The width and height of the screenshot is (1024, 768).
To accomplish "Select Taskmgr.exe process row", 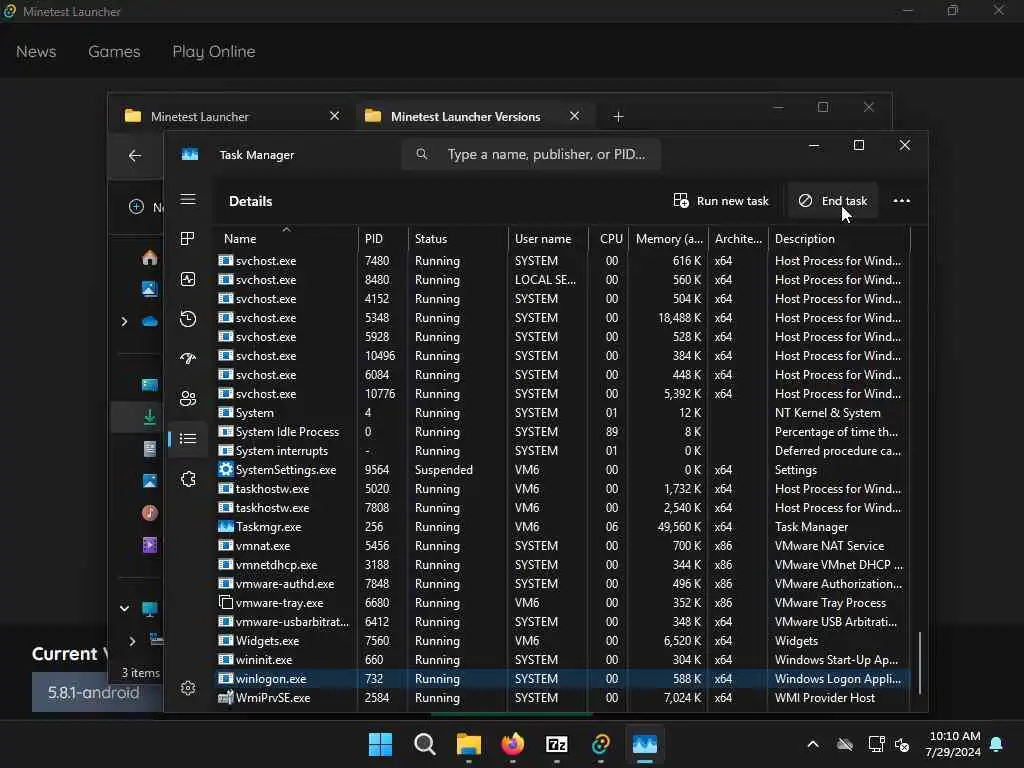I will tap(562, 526).
